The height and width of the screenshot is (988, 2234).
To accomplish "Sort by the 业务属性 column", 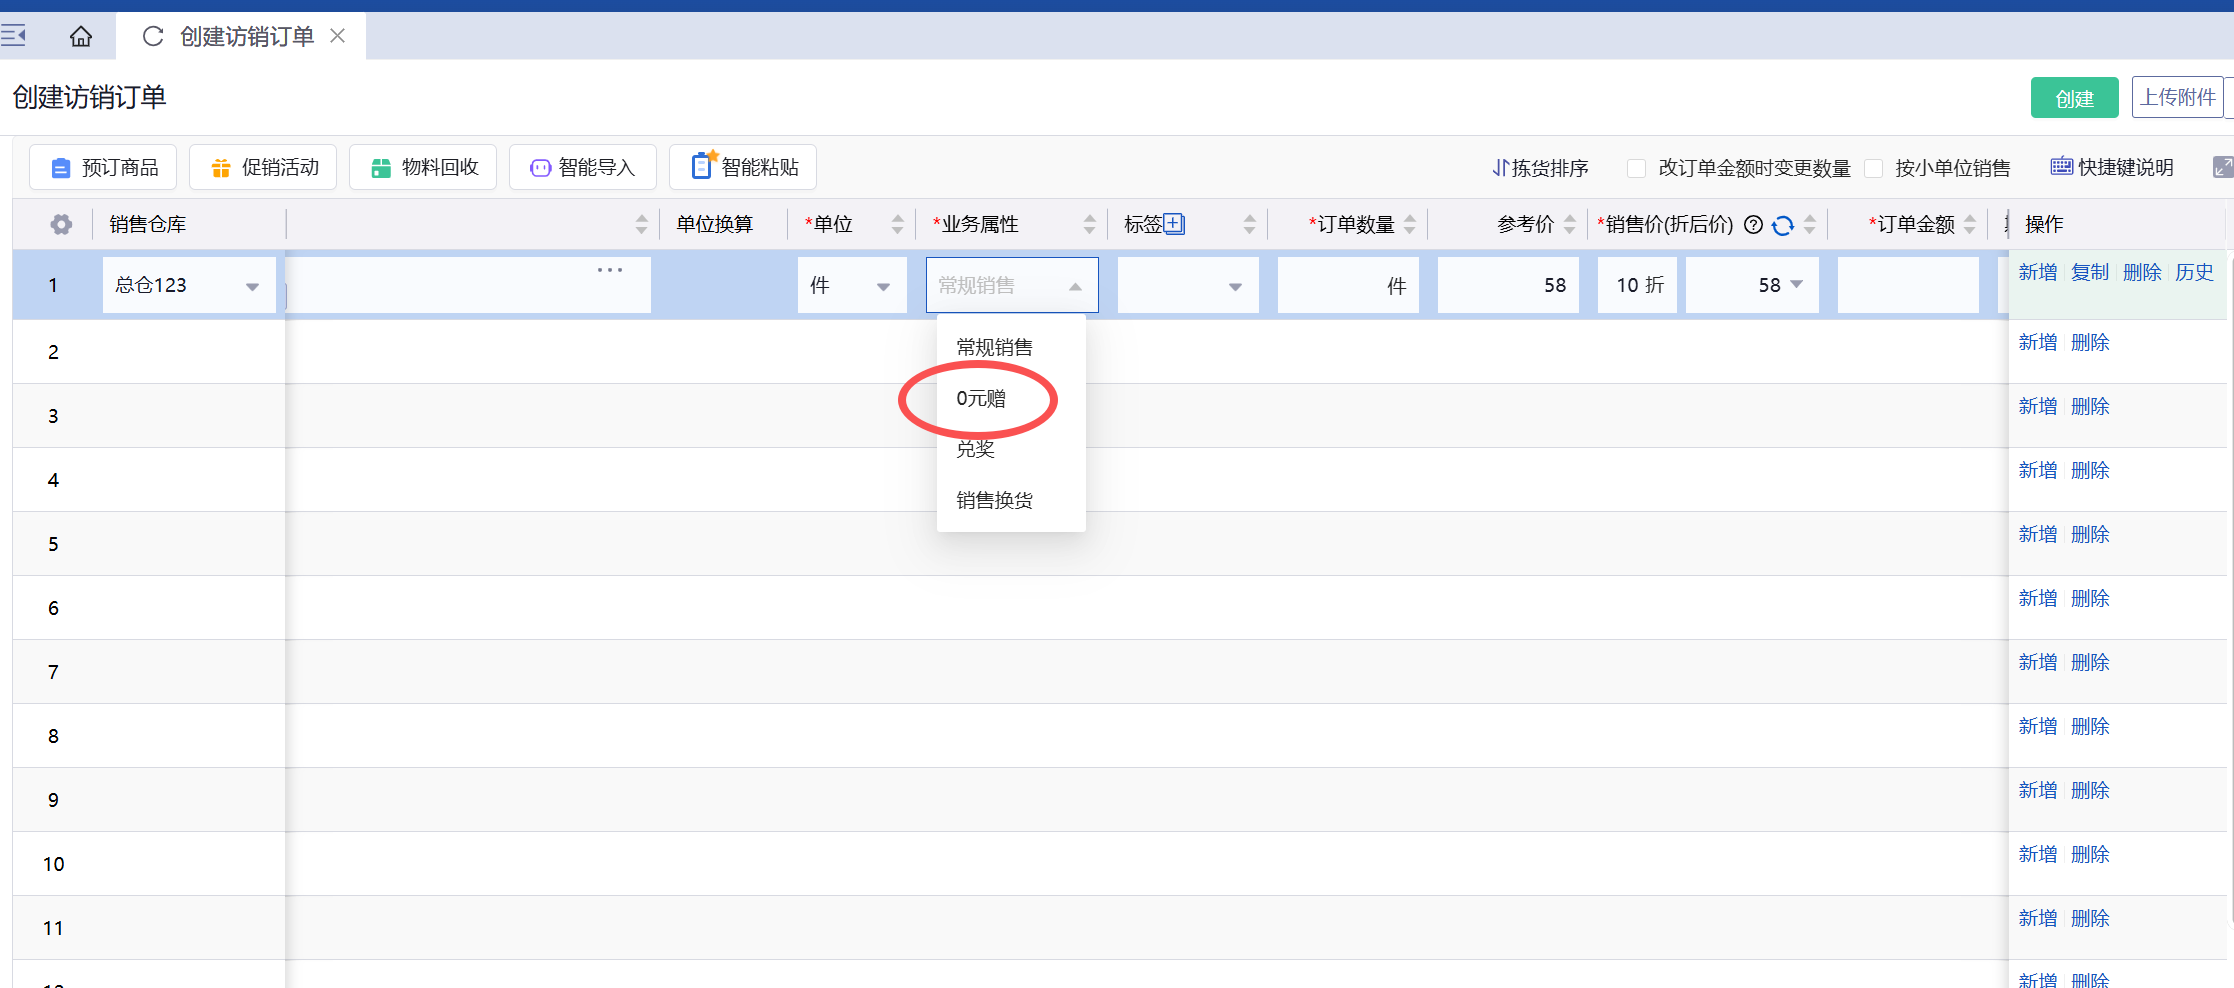I will (x=1089, y=224).
